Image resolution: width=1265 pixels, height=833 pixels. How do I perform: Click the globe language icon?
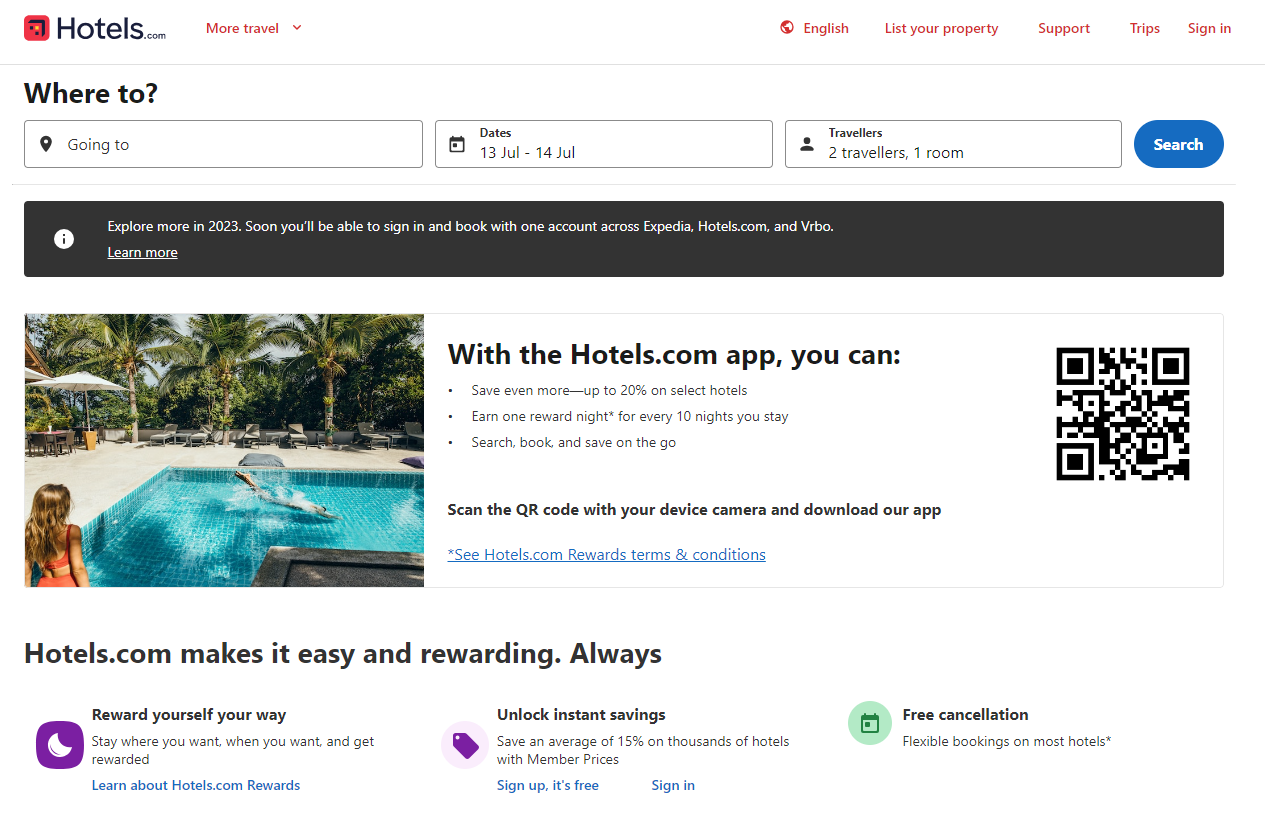point(787,28)
